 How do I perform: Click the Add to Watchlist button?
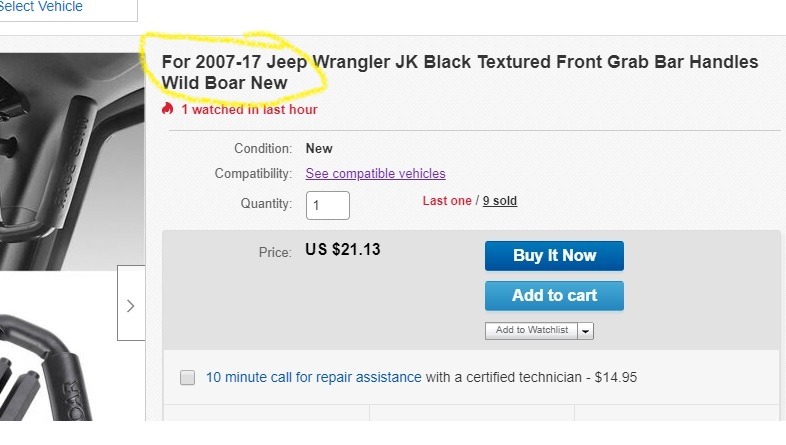(531, 331)
